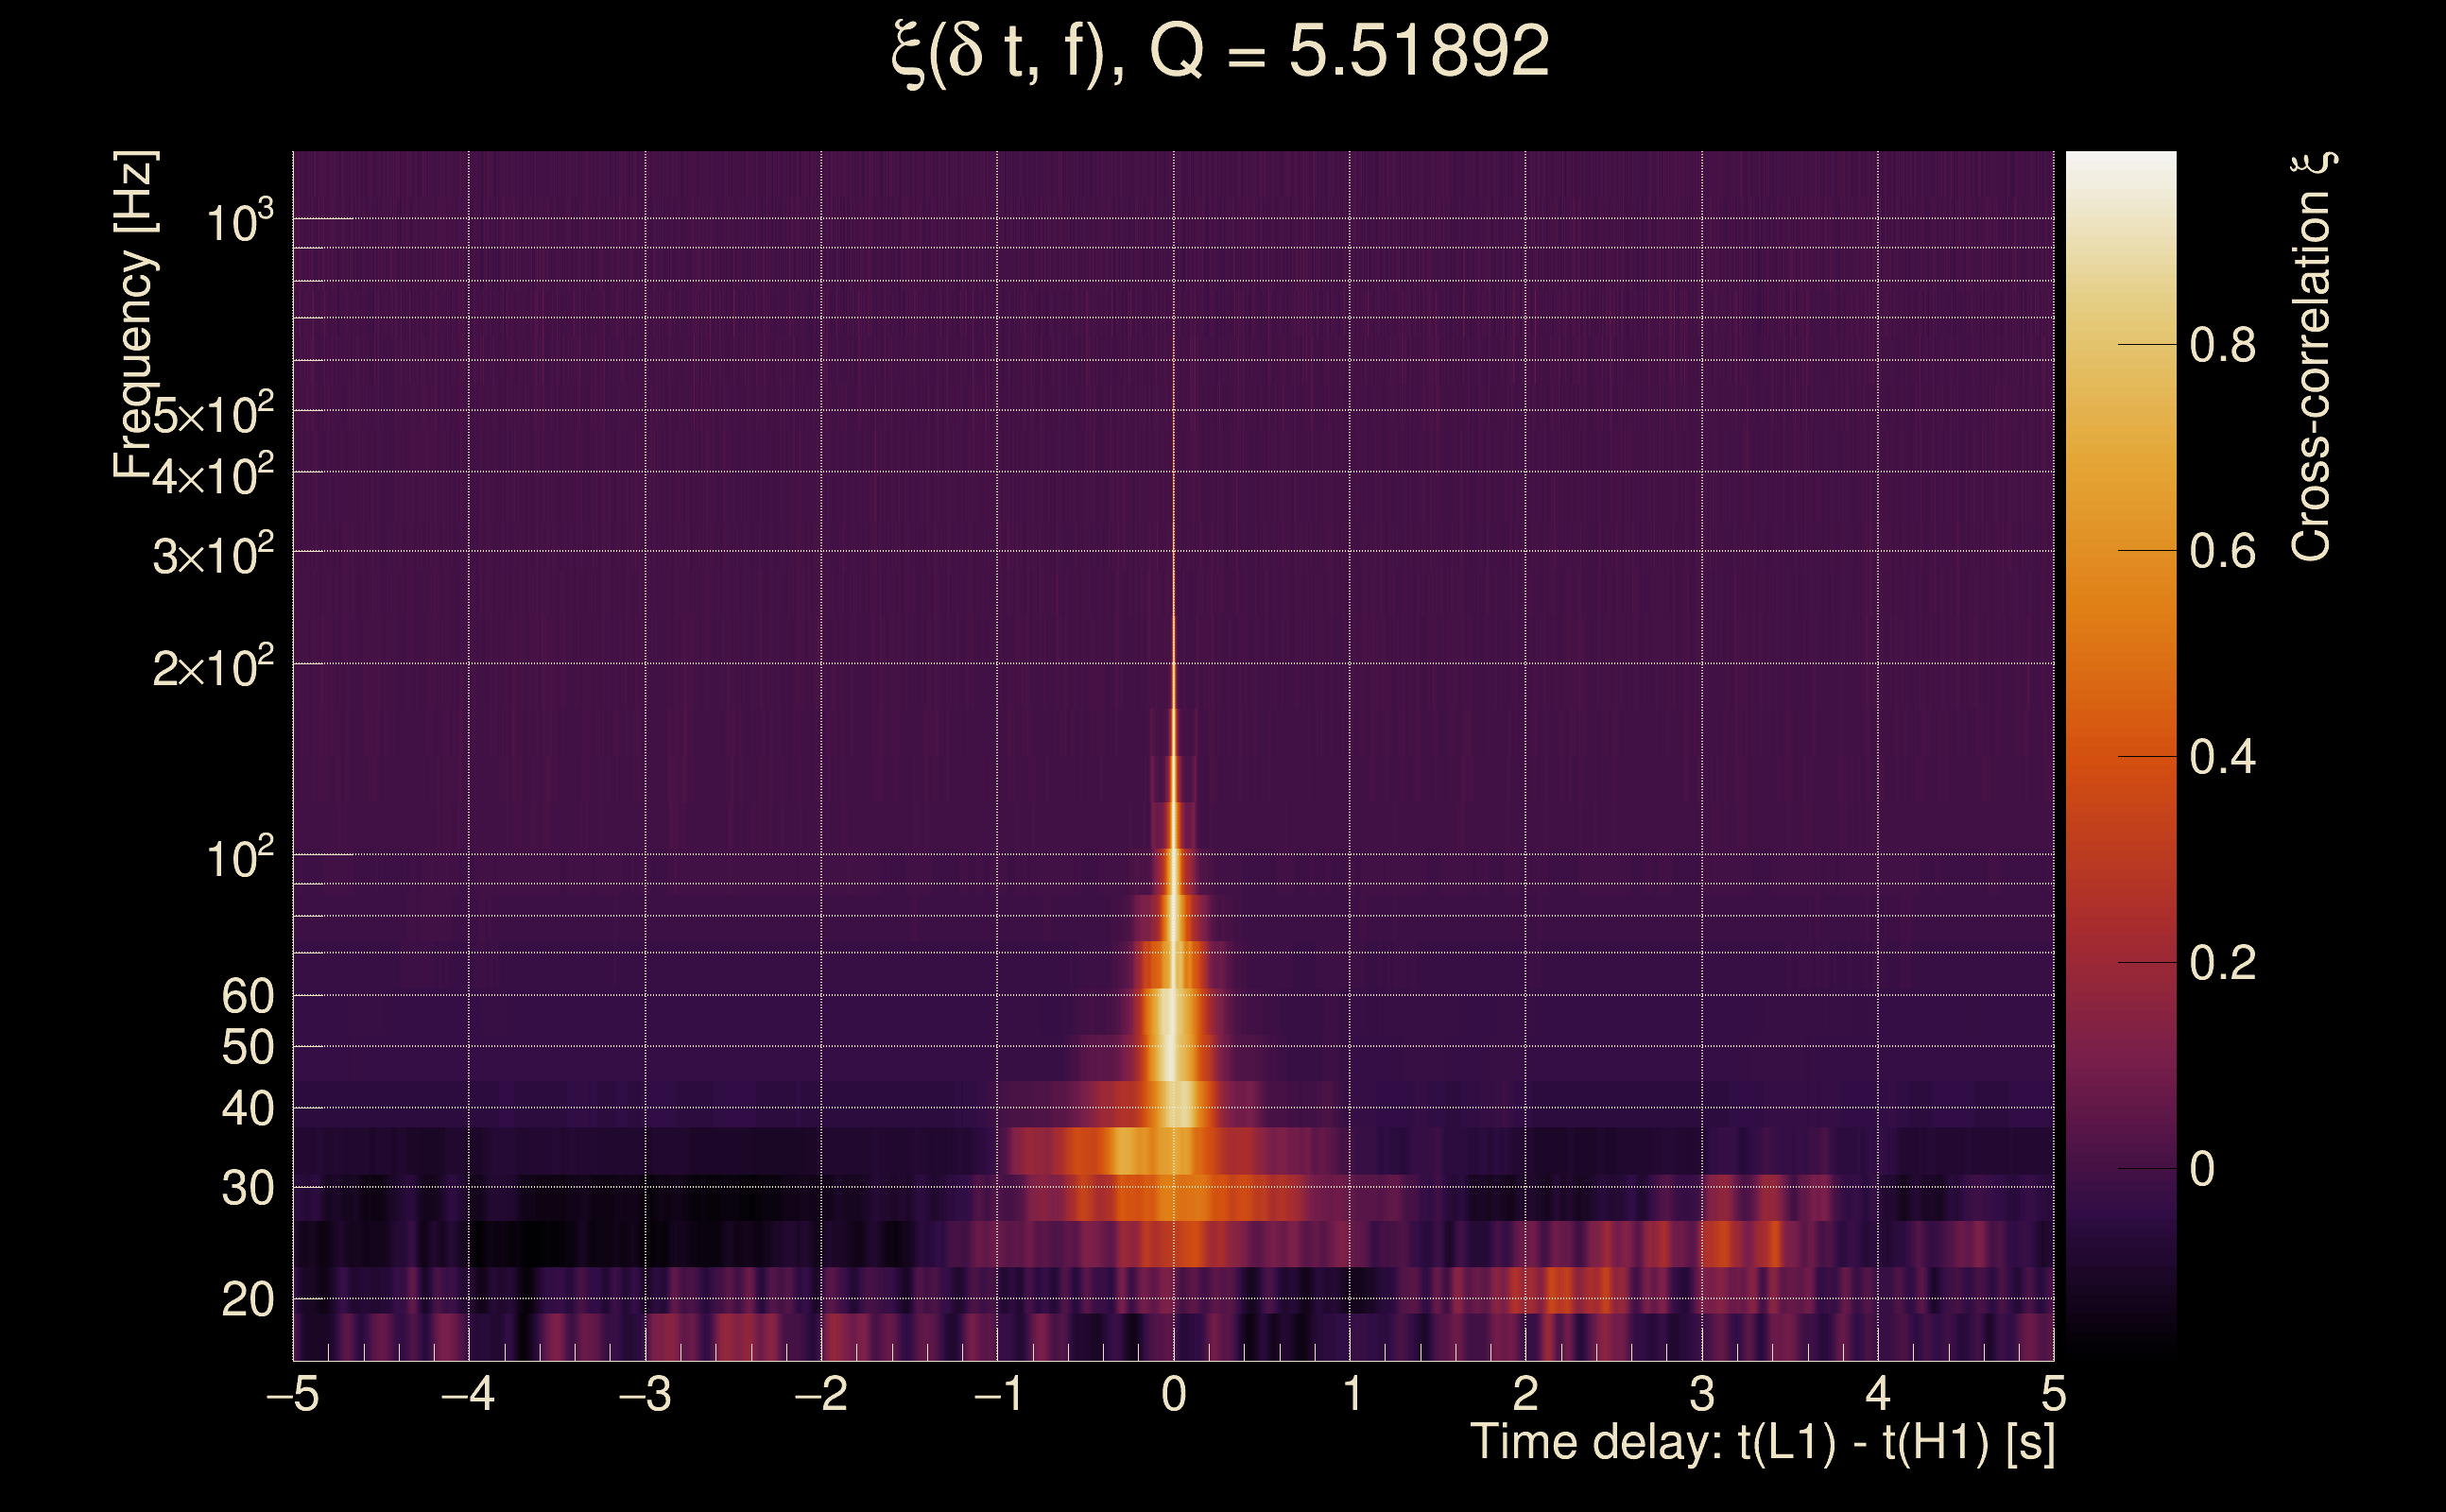Click the 60 Hz frequency axis label

(247, 996)
